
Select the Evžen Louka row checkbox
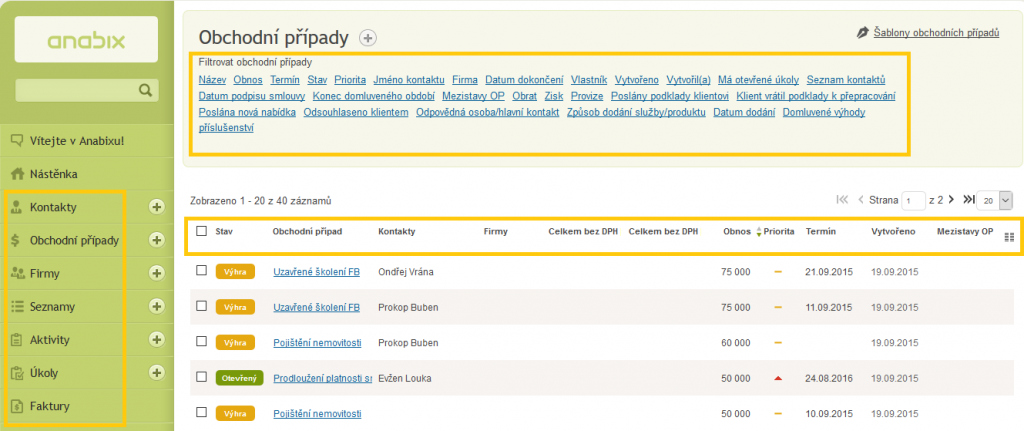pos(202,377)
